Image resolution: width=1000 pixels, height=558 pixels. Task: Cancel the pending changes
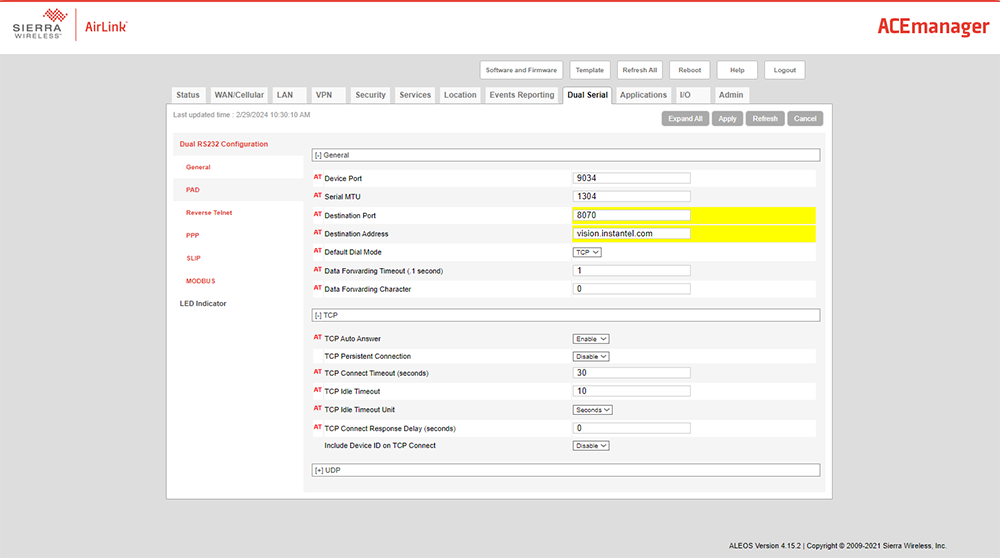pyautogui.click(x=805, y=119)
